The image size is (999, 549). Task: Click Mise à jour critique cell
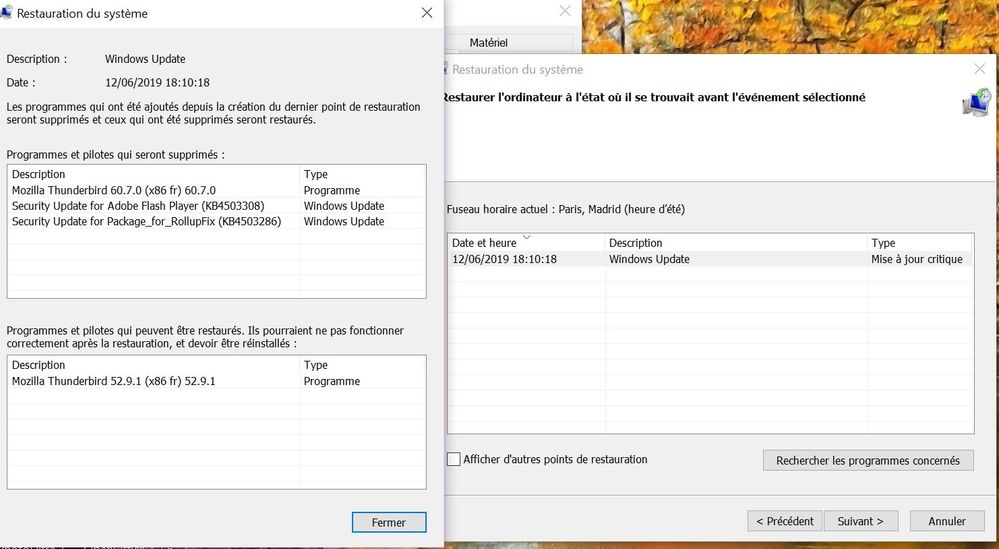click(917, 259)
